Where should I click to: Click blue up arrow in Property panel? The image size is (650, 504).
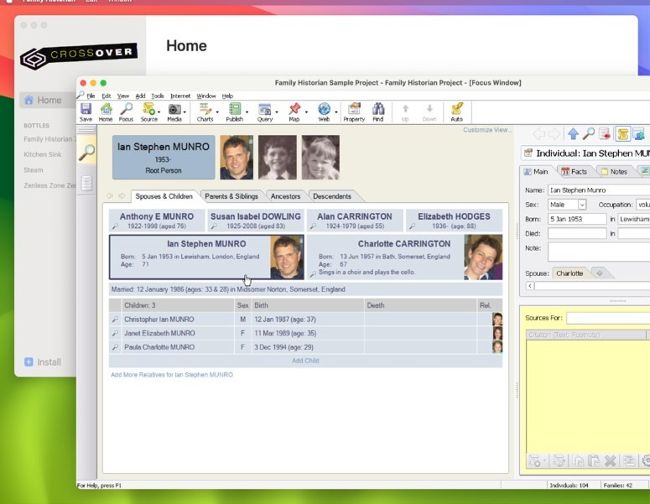573,133
